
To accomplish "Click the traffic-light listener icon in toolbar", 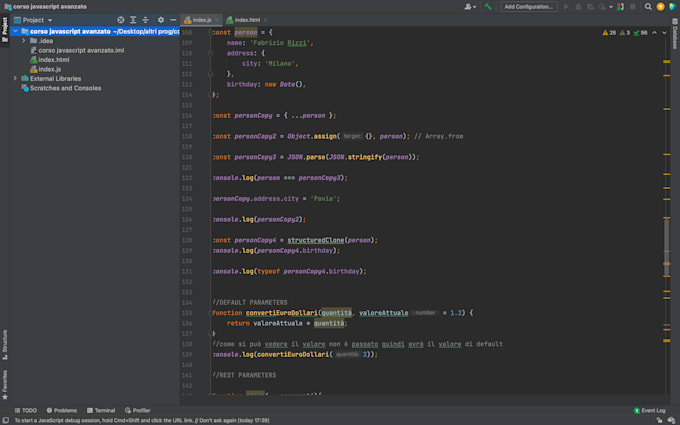I will [621, 7].
